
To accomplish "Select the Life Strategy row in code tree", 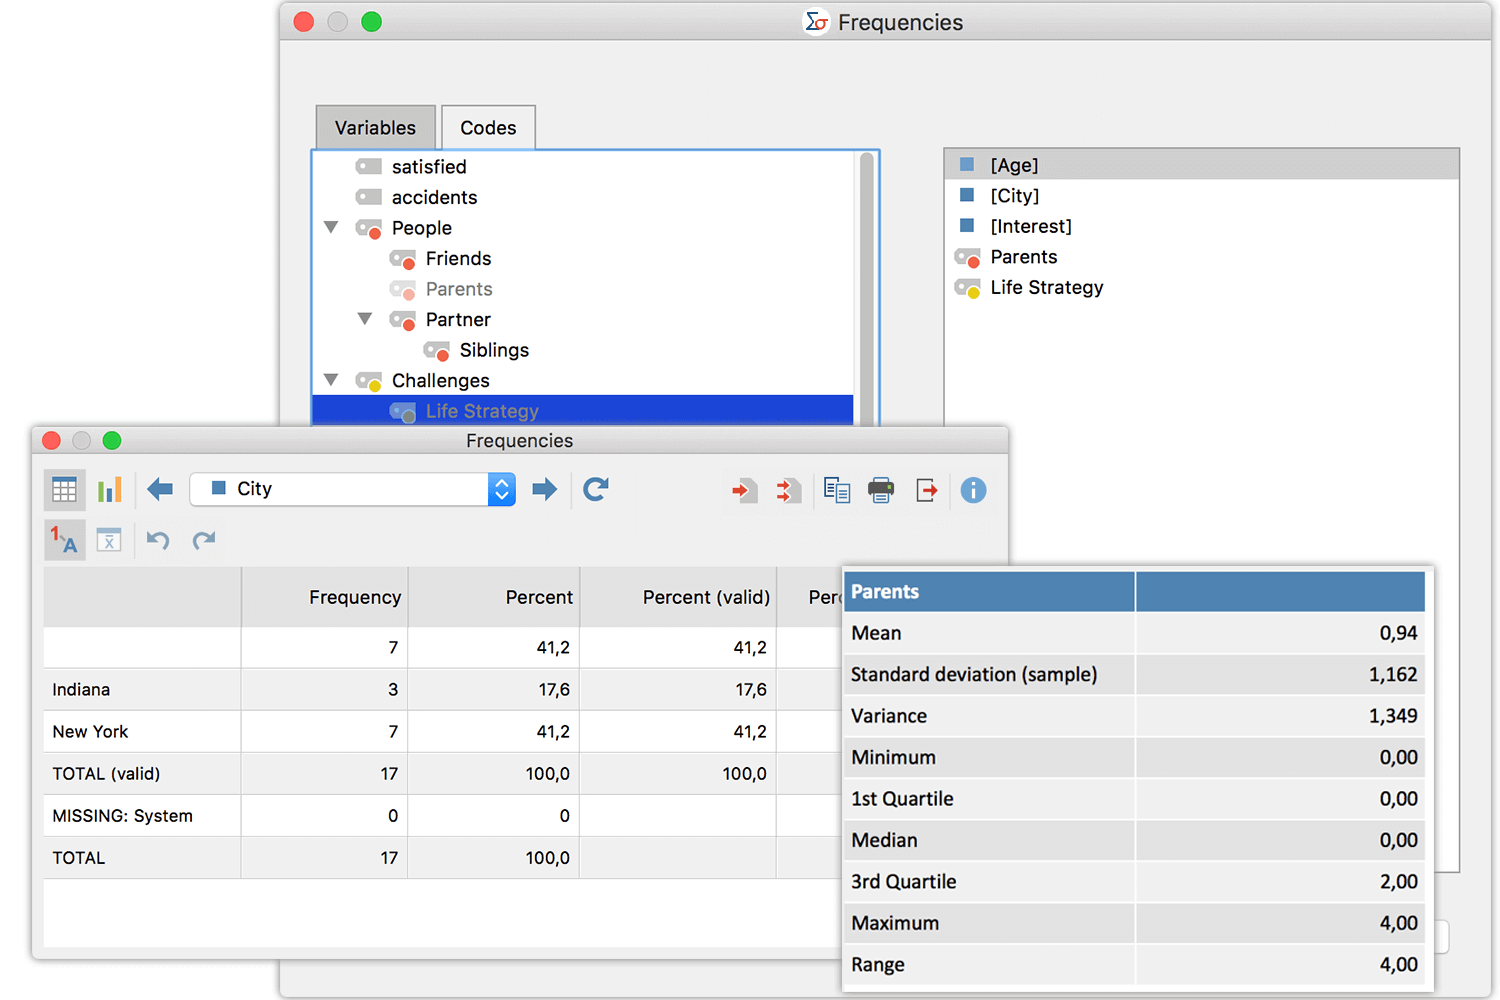I will pyautogui.click(x=583, y=411).
